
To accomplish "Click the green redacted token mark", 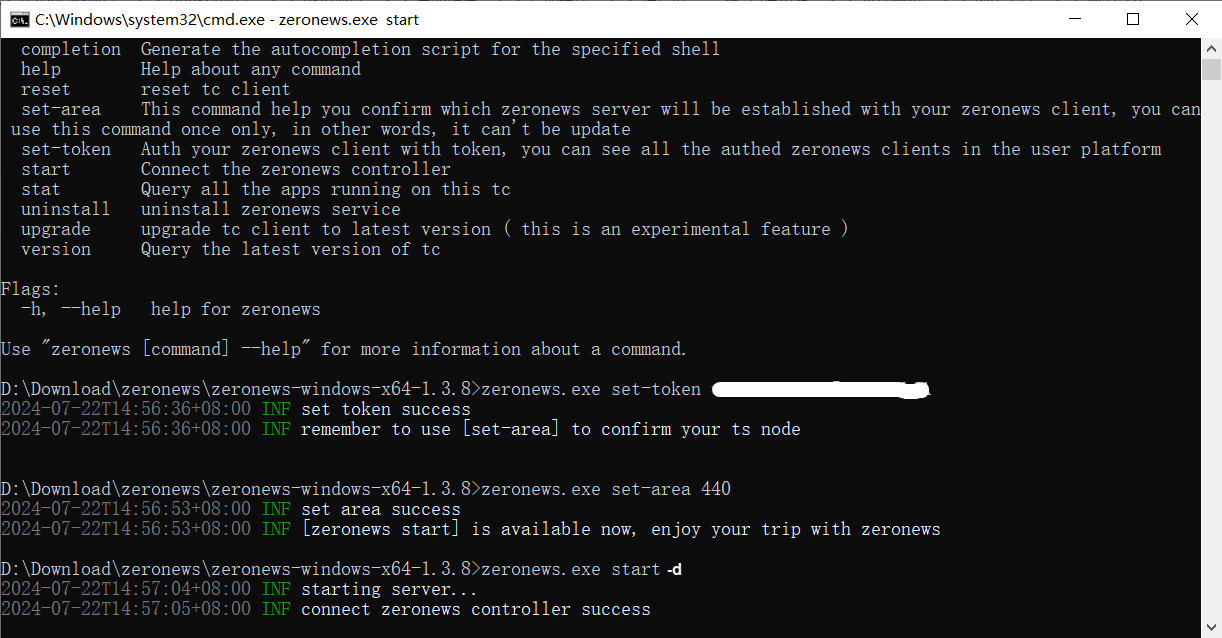I will click(820, 390).
